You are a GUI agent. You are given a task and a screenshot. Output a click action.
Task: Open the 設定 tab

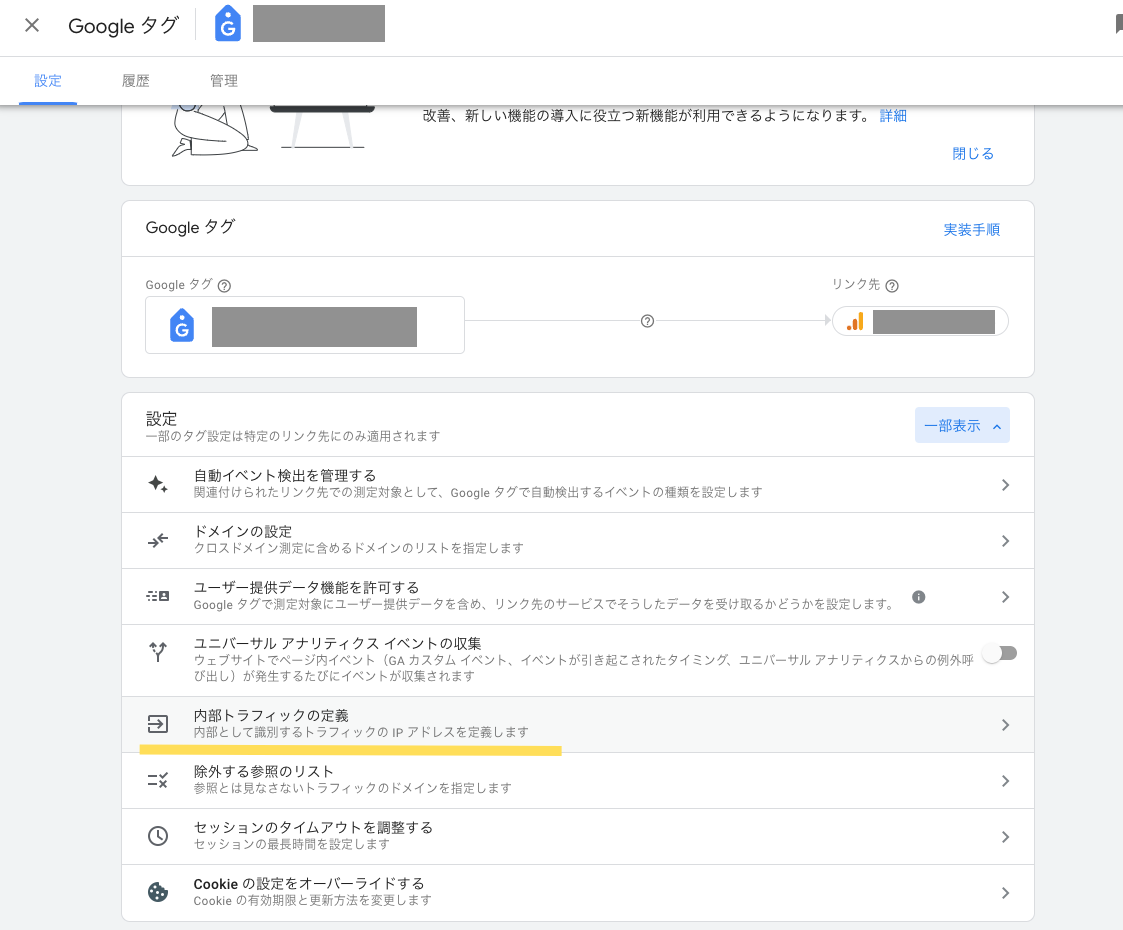tap(48, 81)
